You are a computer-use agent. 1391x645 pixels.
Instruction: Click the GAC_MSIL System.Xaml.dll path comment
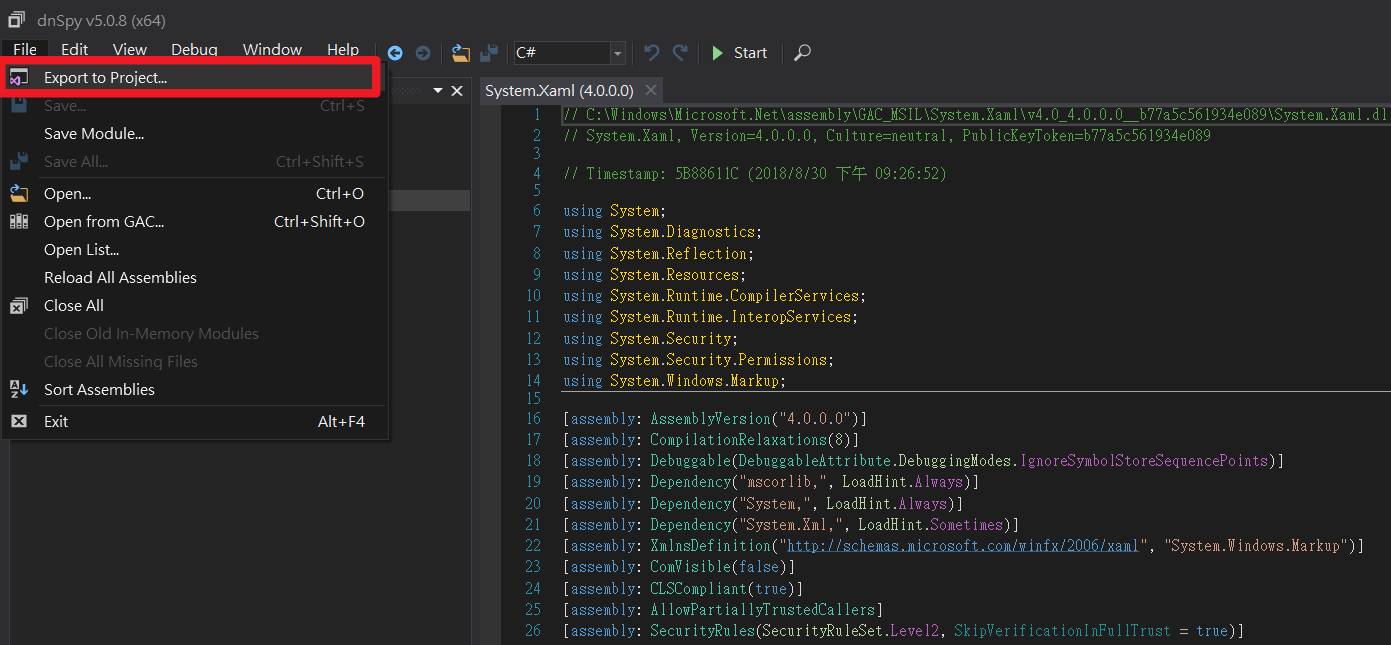pos(975,115)
